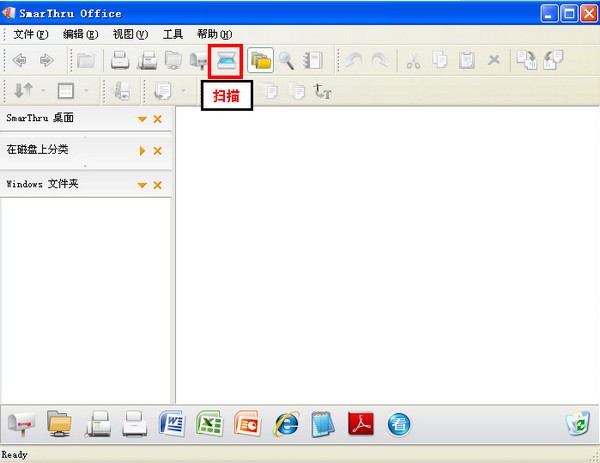This screenshot has width=600, height=463.
Task: Expand the 在磁盘上分类 panel arrow
Action: click(x=142, y=151)
